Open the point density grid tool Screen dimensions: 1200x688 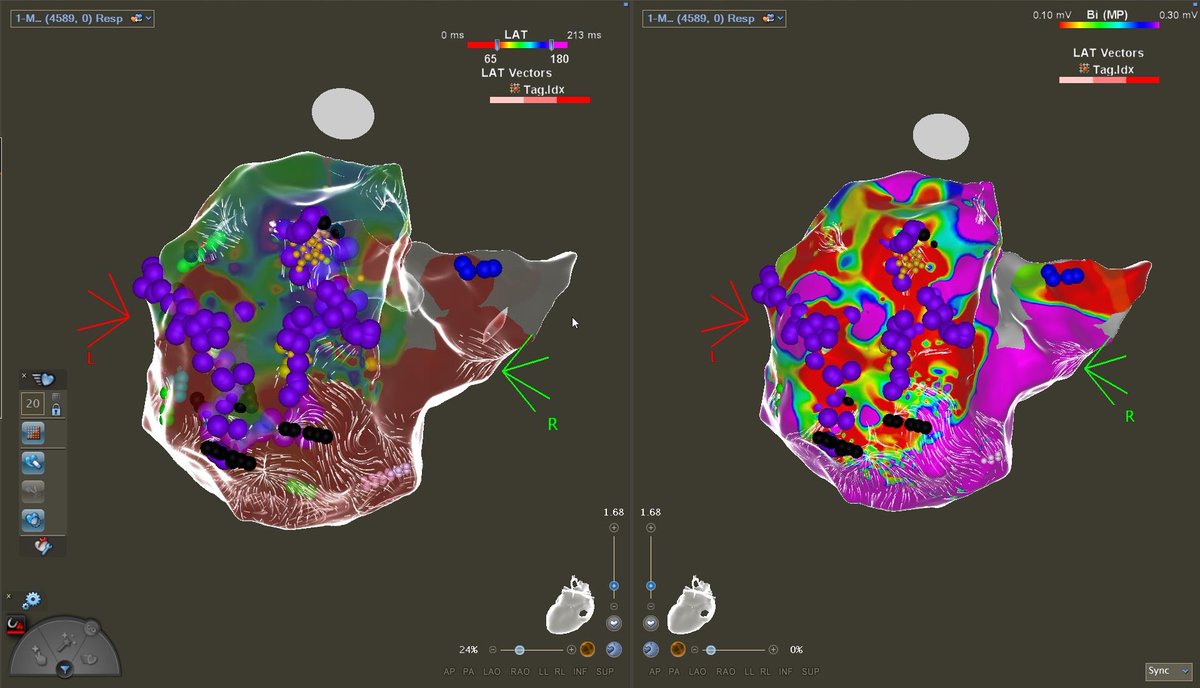pyautogui.click(x=33, y=432)
